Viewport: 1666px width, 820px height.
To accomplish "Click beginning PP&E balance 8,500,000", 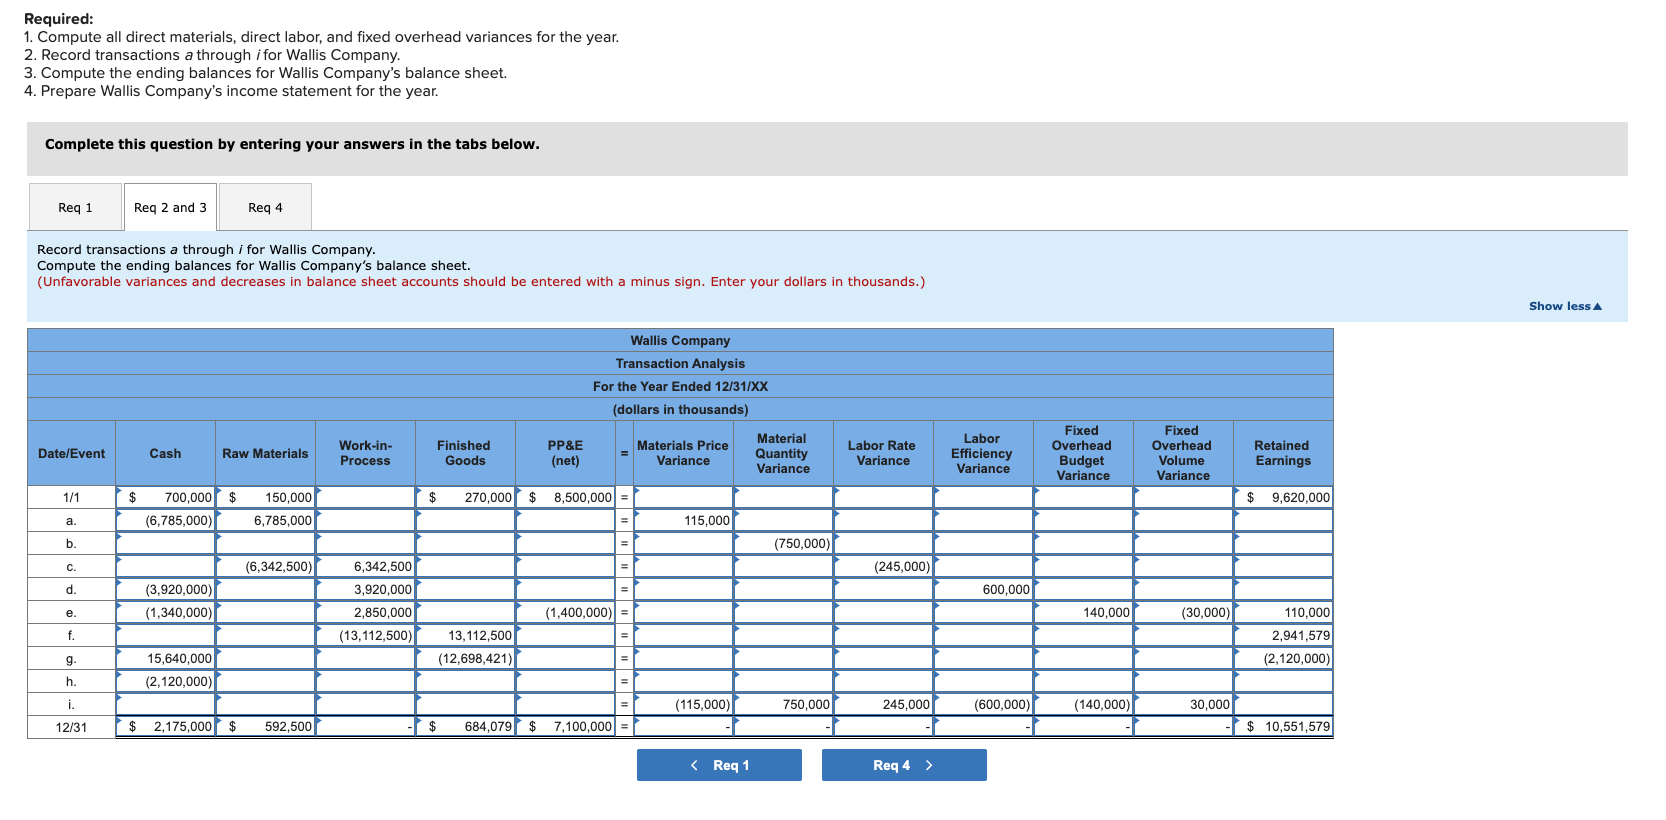I will click(x=566, y=497).
